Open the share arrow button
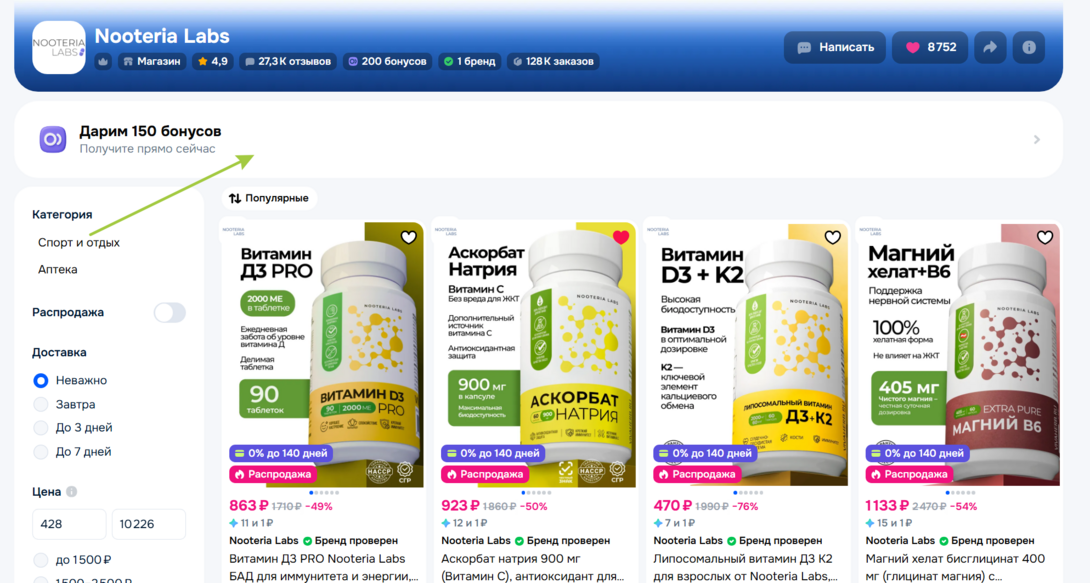The image size is (1090, 583). pyautogui.click(x=989, y=47)
